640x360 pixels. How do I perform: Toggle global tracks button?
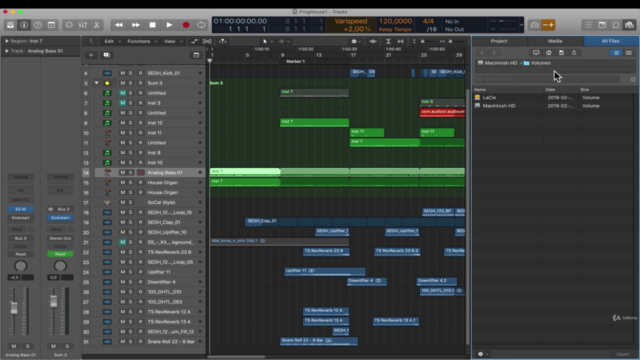pyautogui.click(x=196, y=55)
